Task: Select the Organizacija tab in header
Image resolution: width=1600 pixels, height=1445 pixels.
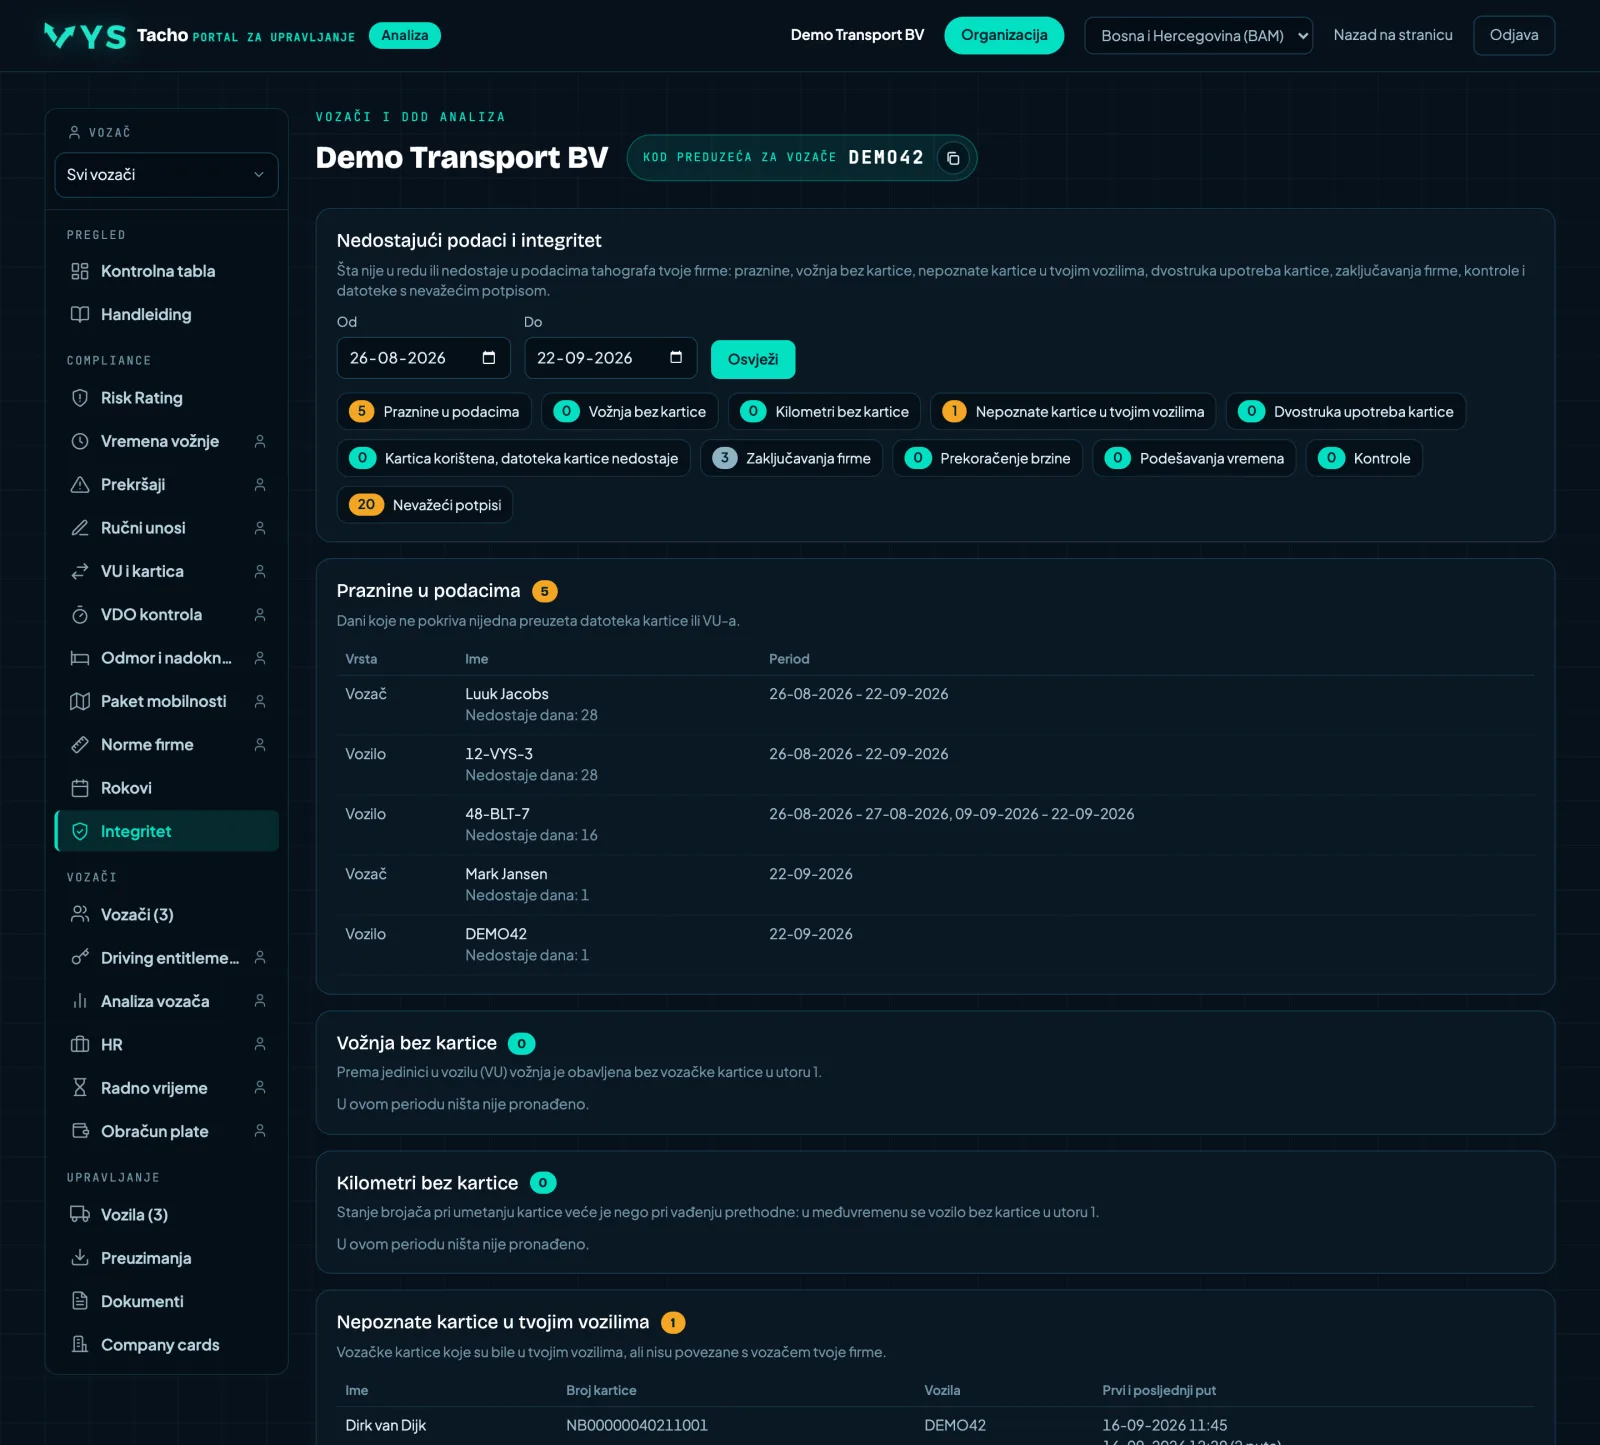Action: point(1004,35)
